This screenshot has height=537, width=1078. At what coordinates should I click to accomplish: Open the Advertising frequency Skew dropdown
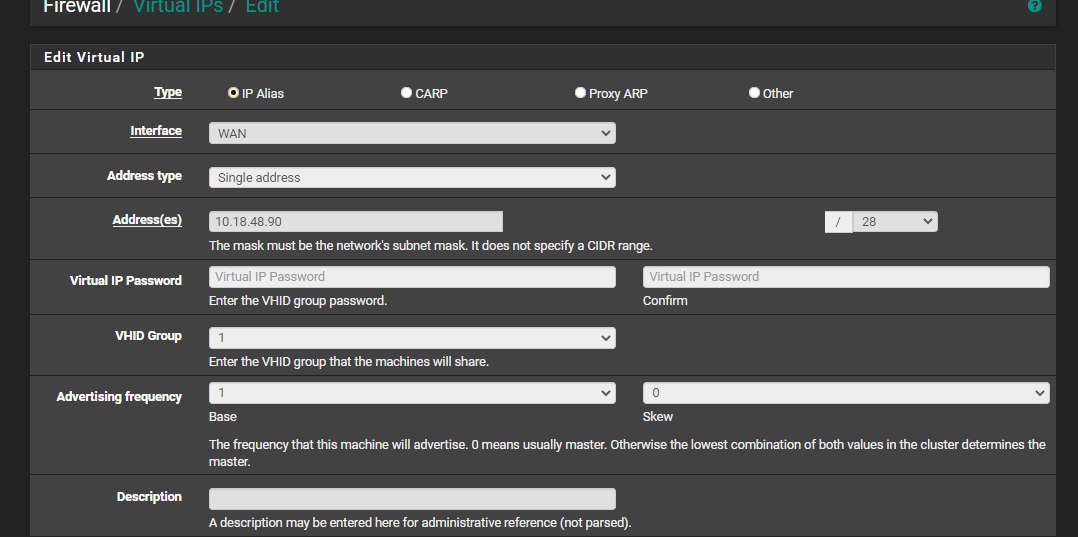[846, 393]
